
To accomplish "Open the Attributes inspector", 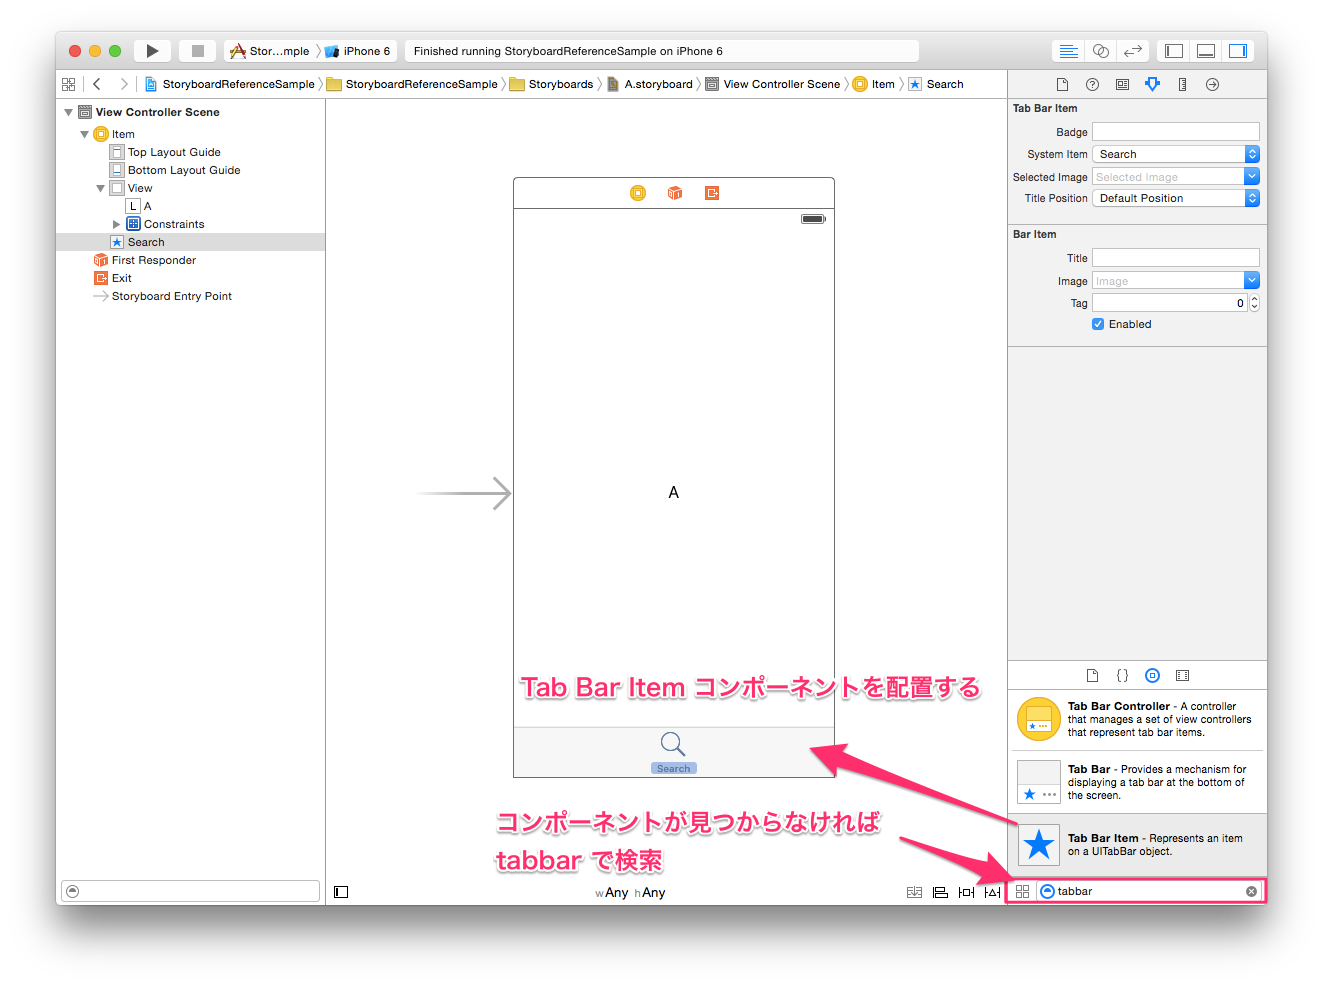I will (x=1152, y=85).
